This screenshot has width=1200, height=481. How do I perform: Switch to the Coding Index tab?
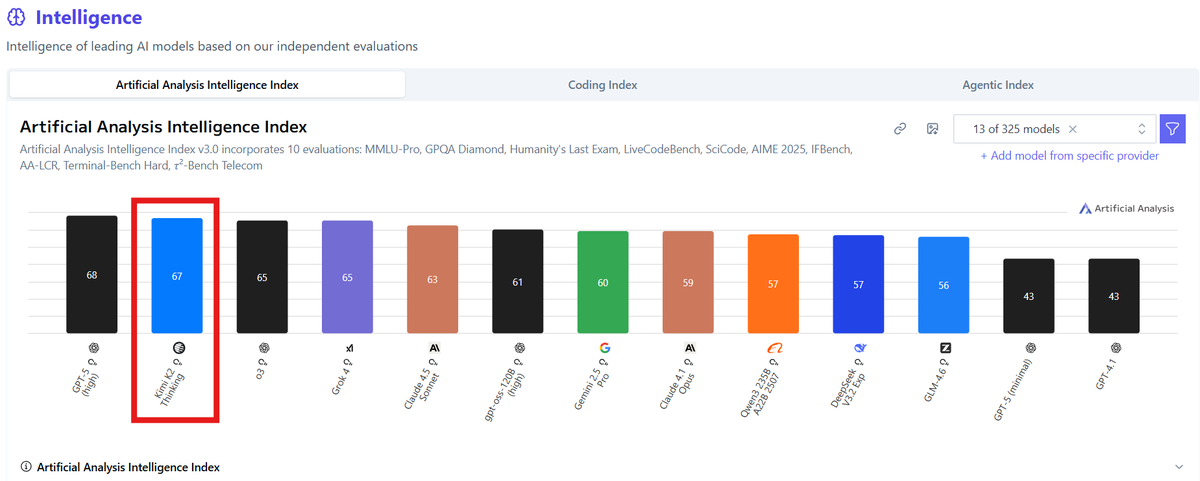click(602, 85)
